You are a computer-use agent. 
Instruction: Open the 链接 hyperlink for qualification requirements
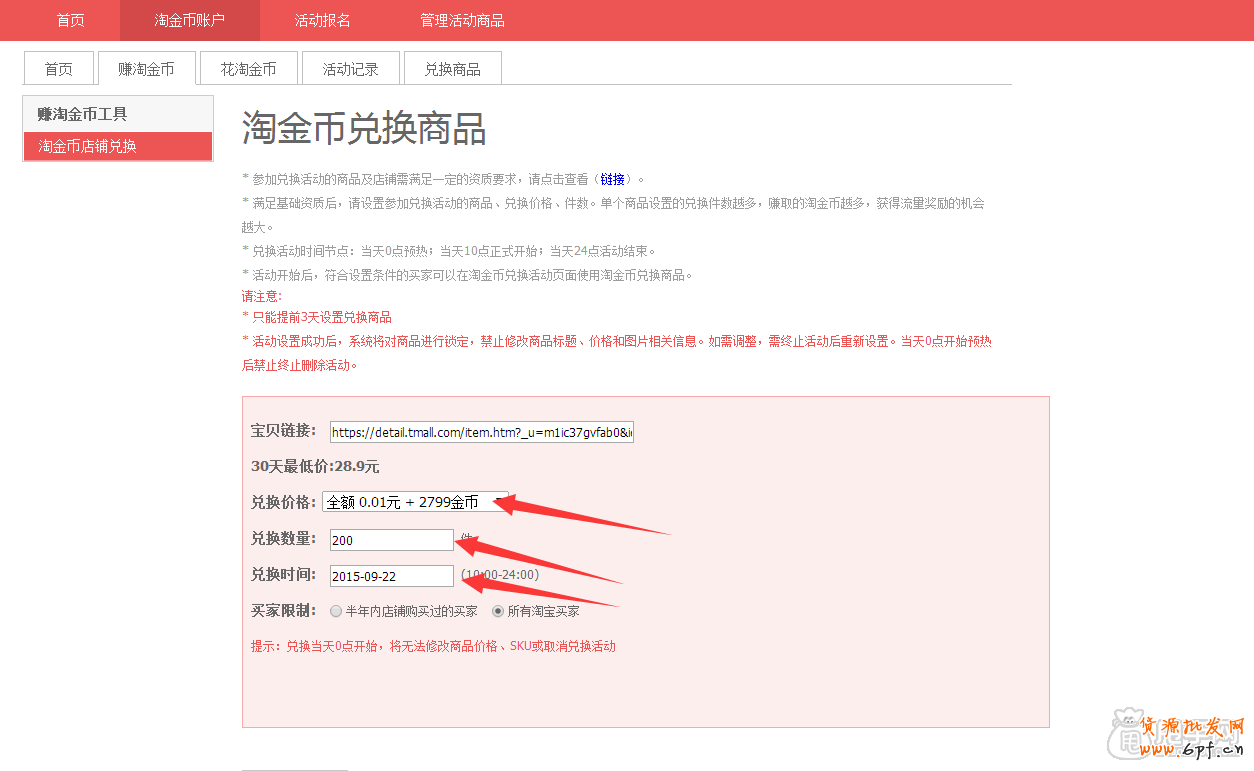pos(611,179)
